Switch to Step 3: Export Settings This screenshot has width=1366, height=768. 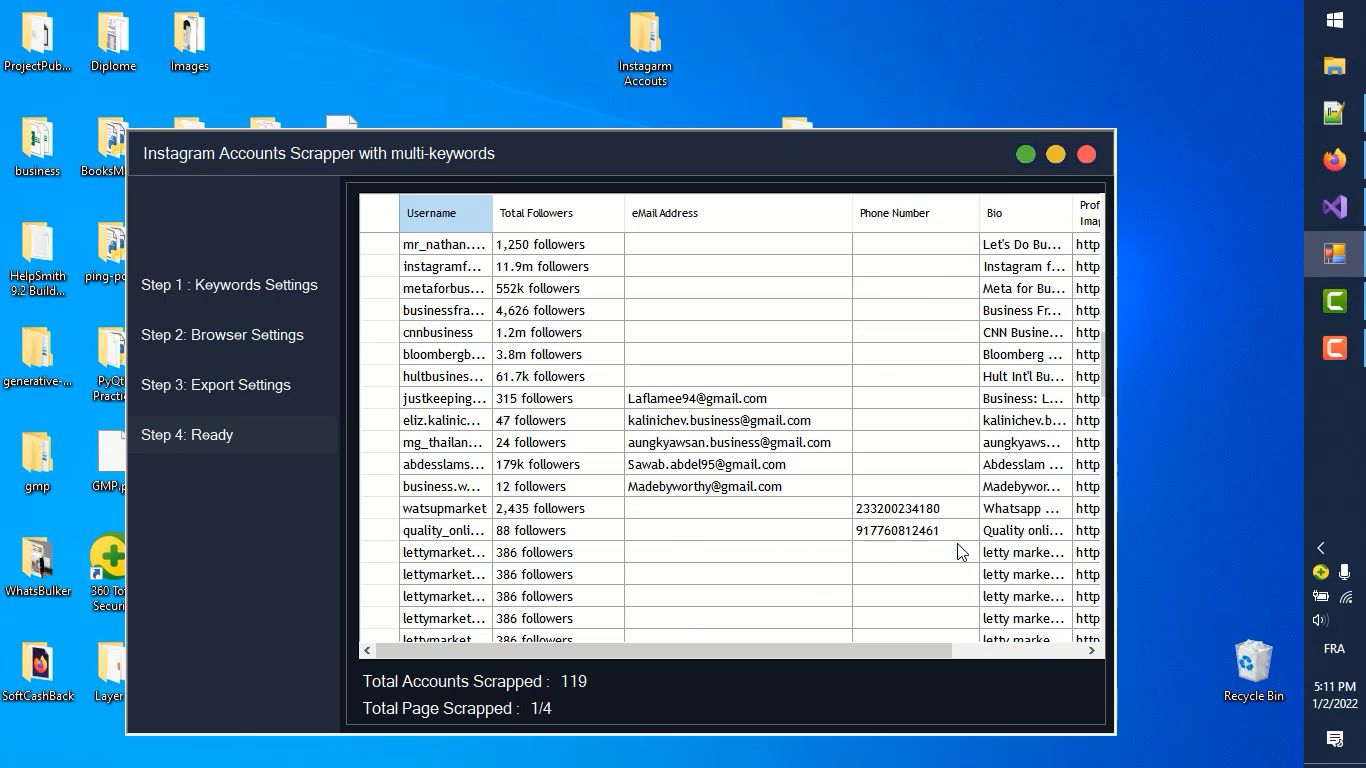[216, 385]
